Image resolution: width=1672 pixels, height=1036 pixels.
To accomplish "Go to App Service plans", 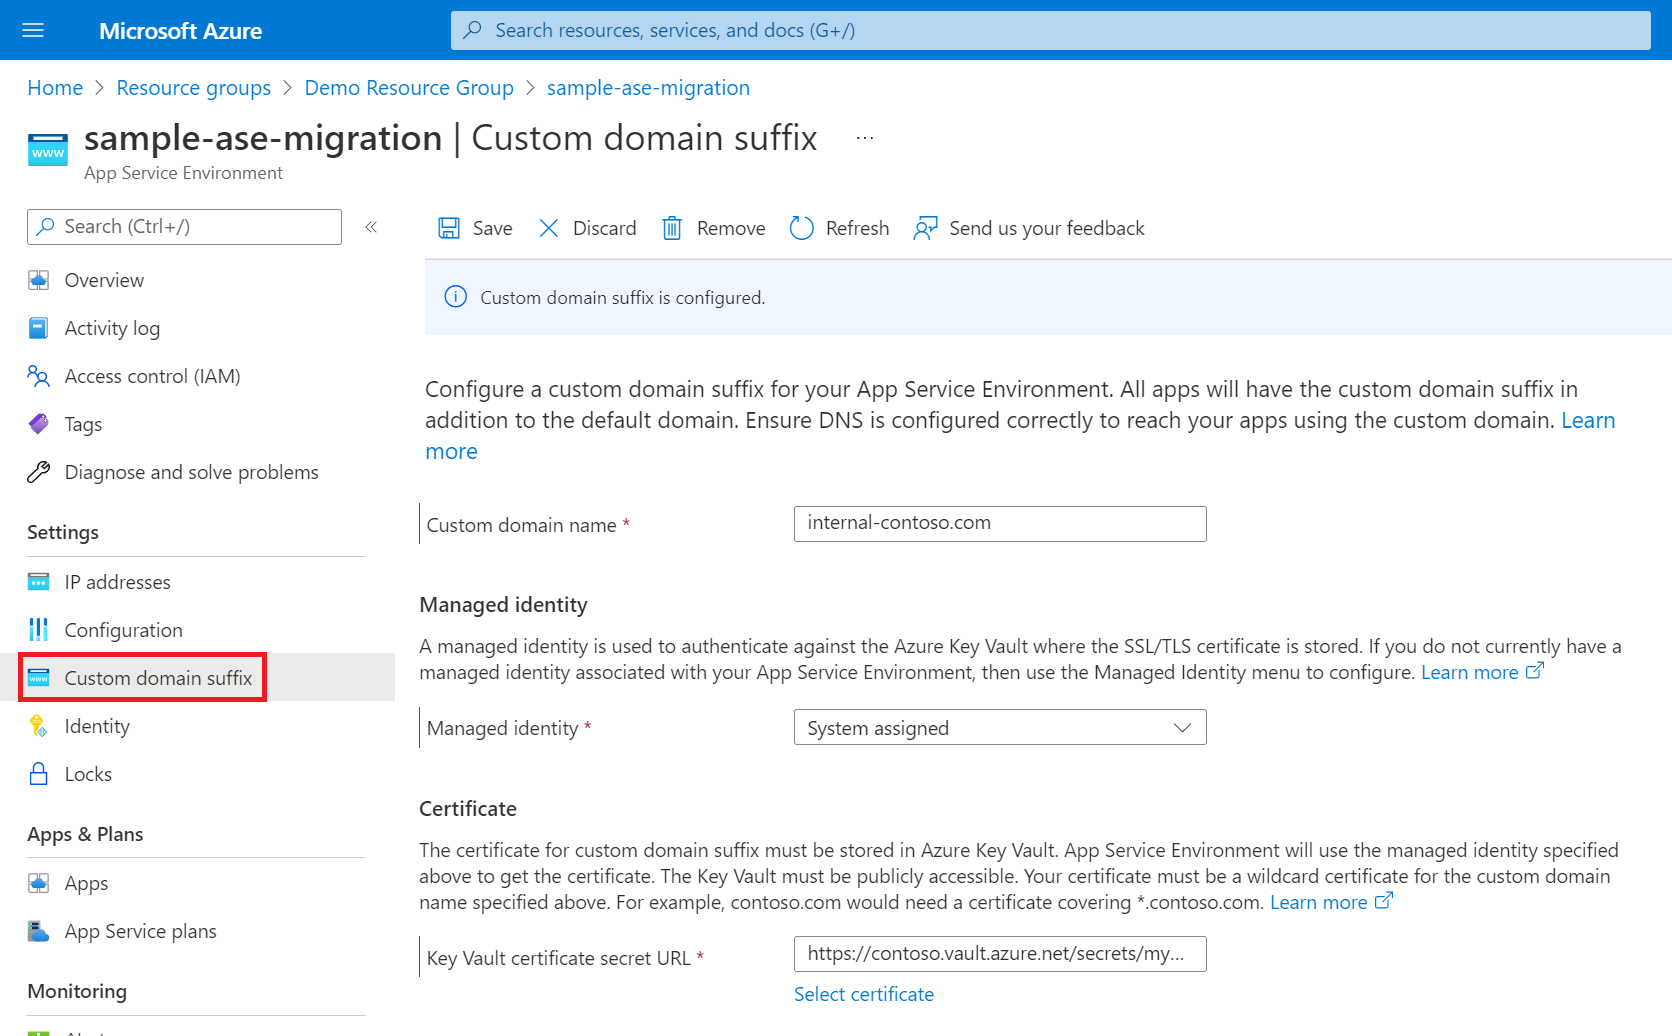I will pos(140,931).
